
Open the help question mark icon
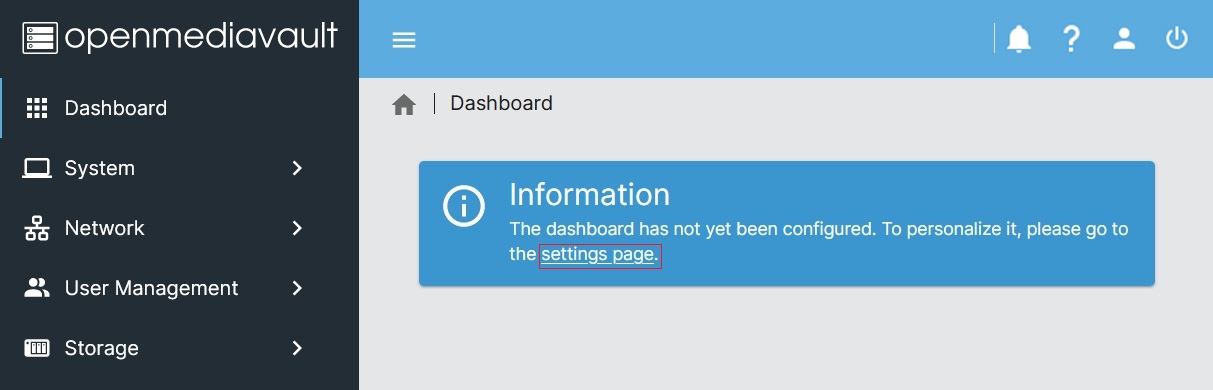point(1072,39)
